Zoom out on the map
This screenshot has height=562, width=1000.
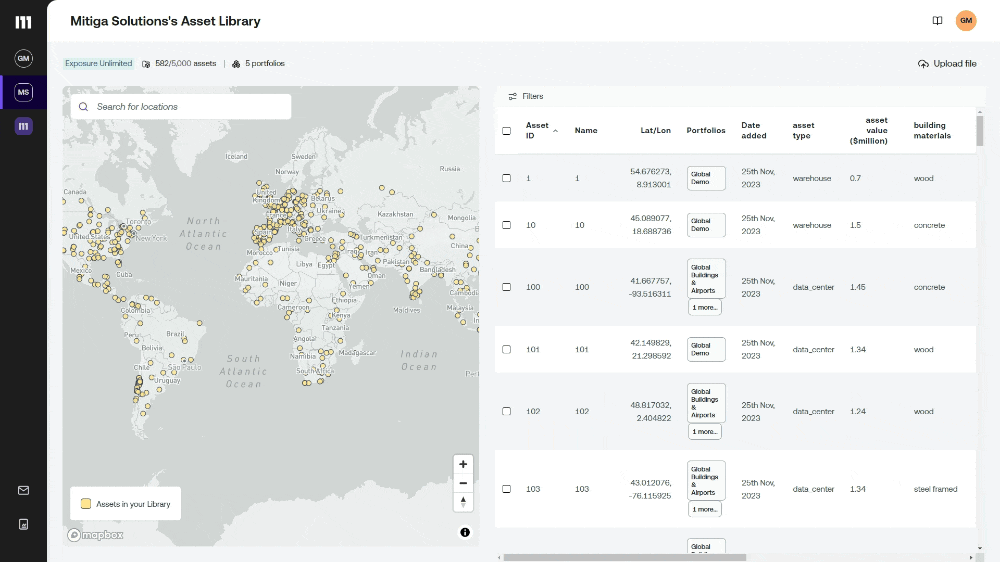coord(463,483)
